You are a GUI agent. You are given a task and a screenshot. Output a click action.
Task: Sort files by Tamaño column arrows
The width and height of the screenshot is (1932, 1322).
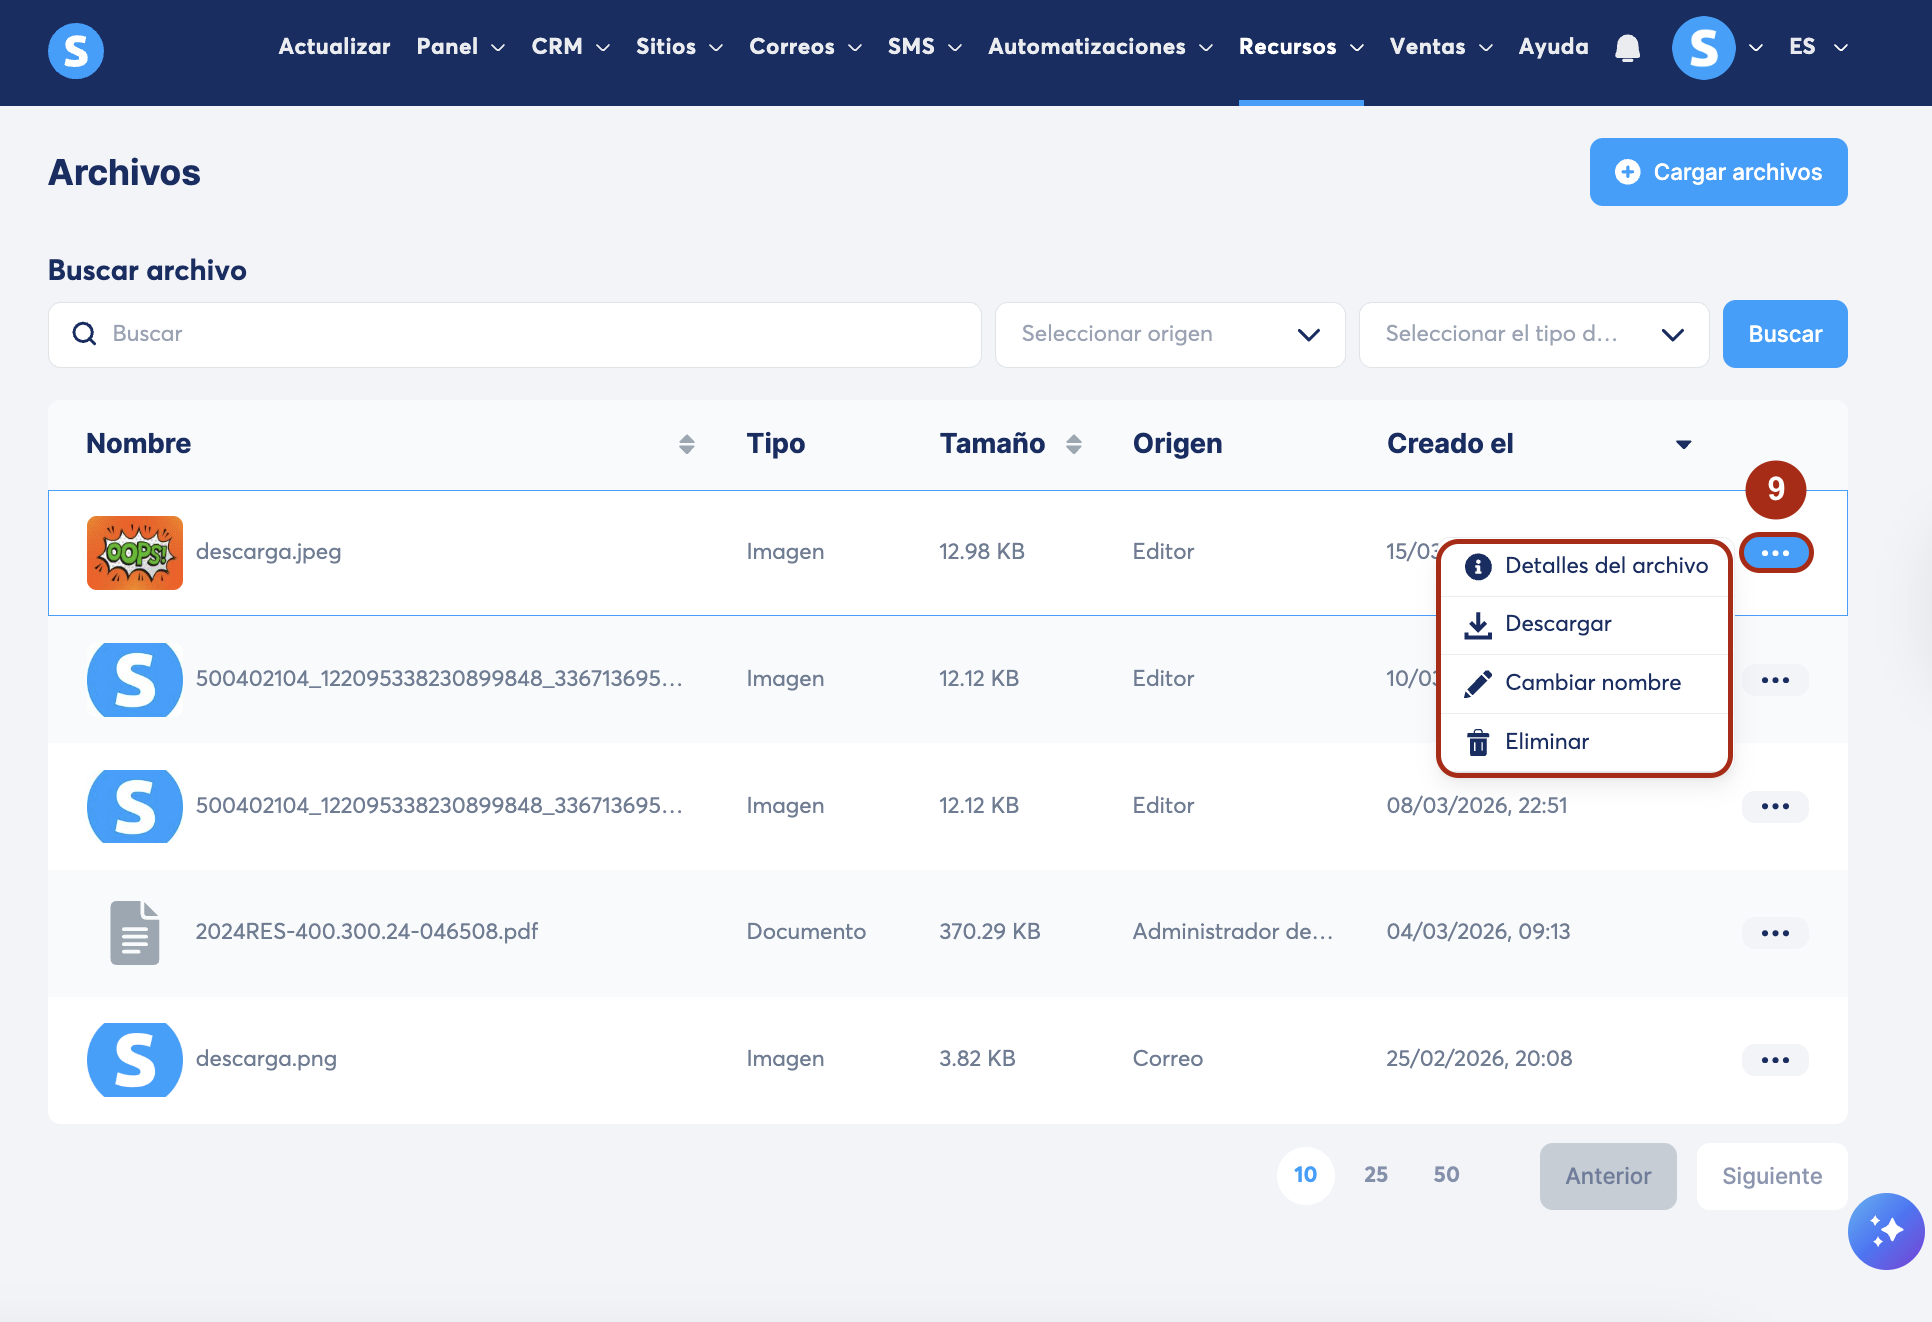[1073, 444]
